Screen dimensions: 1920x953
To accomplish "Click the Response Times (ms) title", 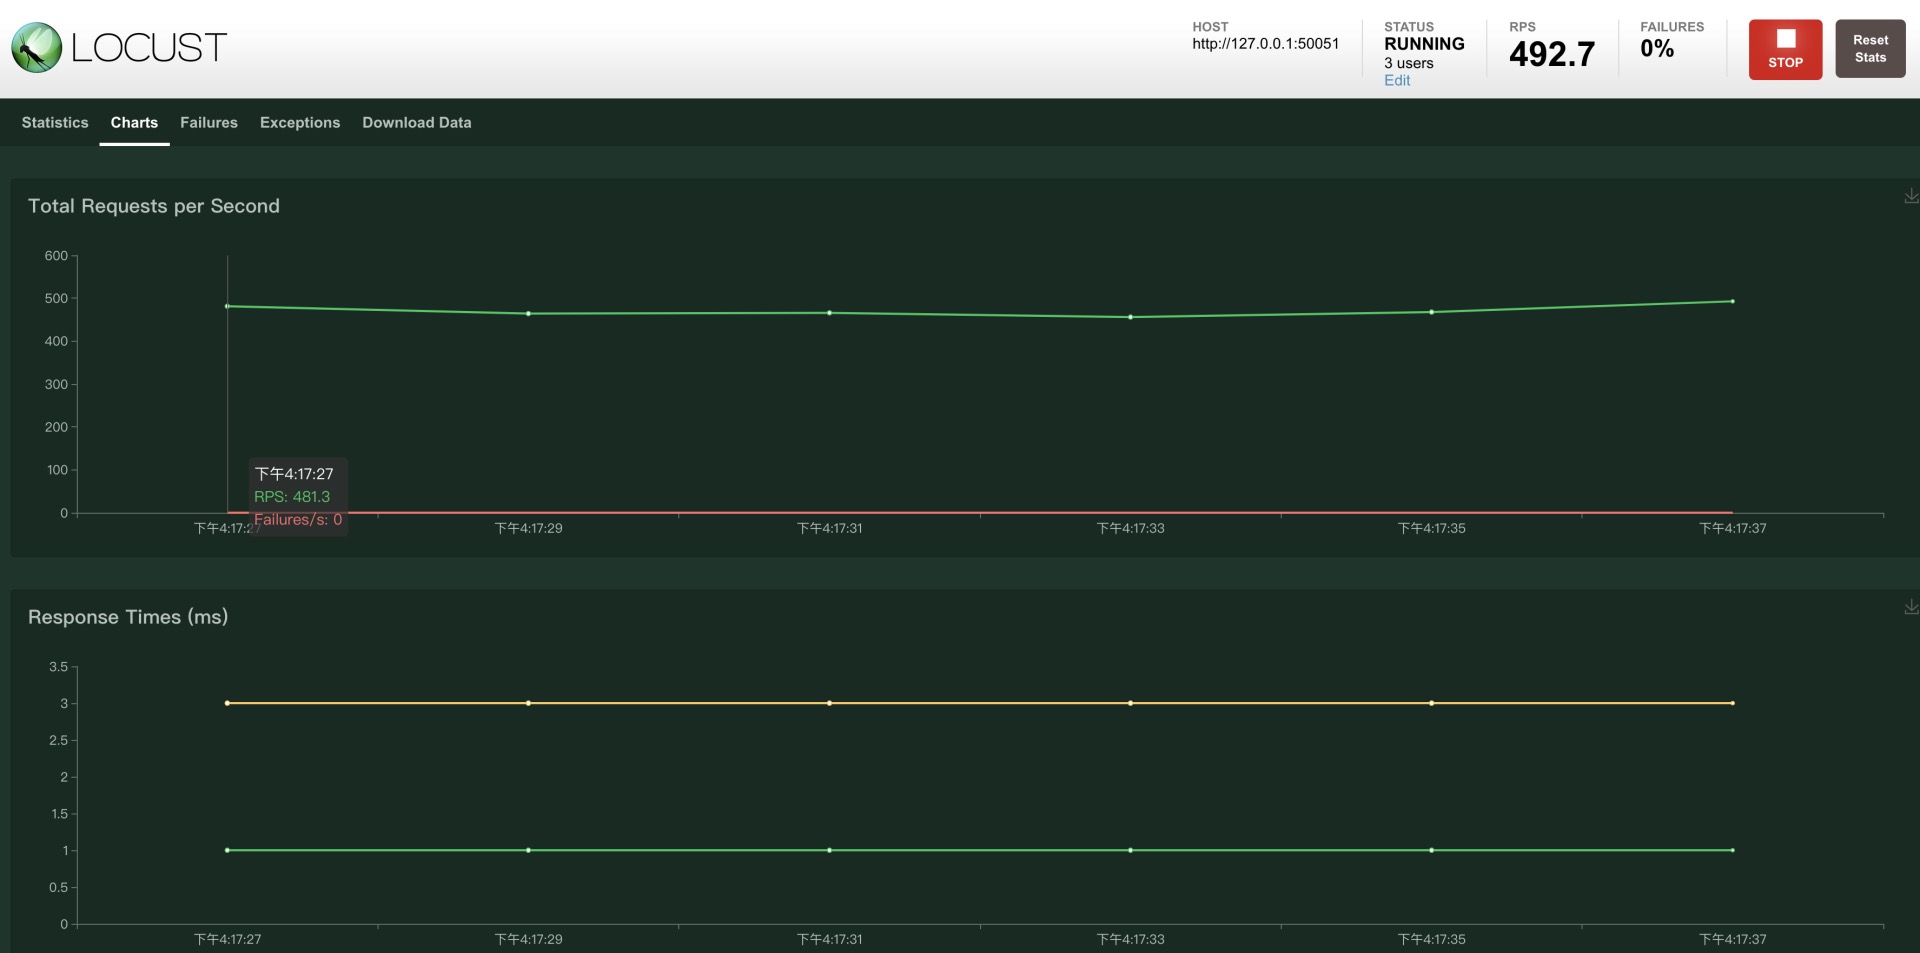I will pos(128,617).
